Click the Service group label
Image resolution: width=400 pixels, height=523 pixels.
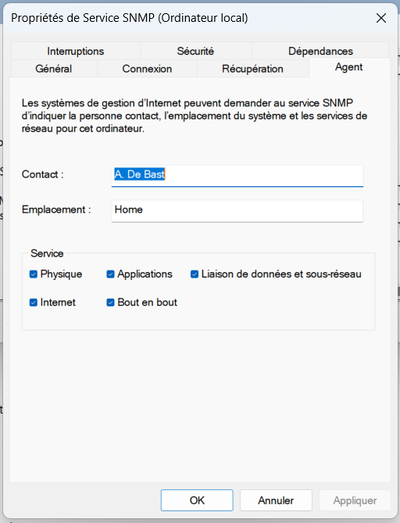(47, 253)
